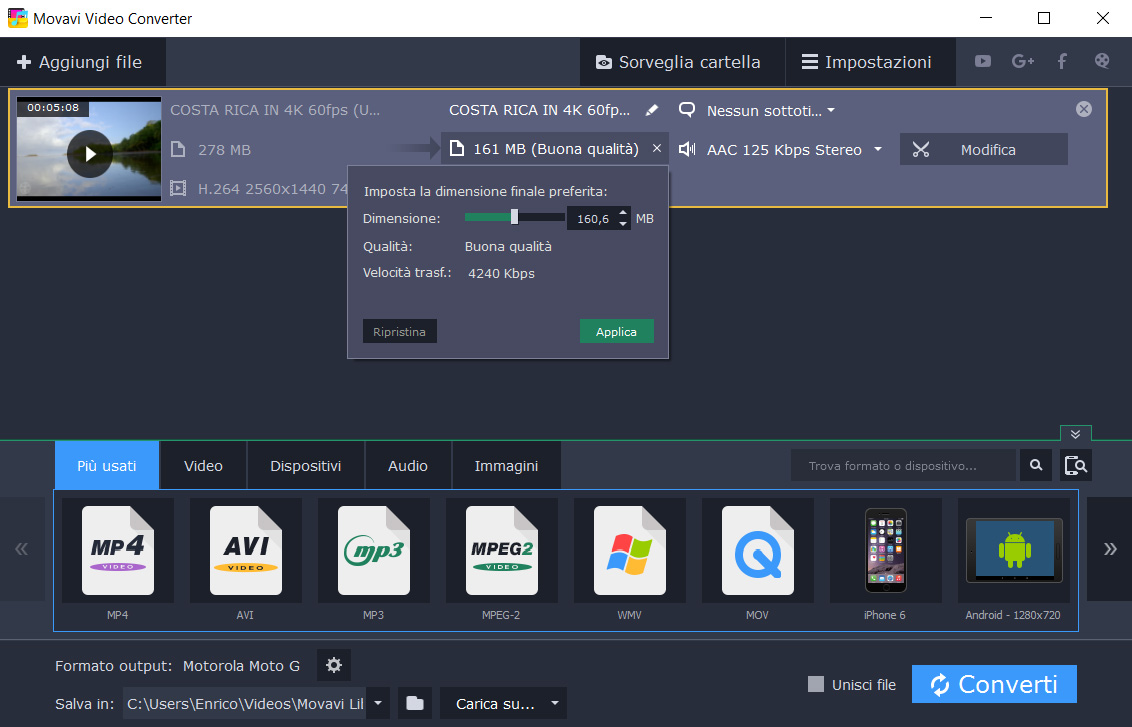The image size is (1132, 727).
Task: Open the help lifebuoy icon
Action: tap(1102, 61)
